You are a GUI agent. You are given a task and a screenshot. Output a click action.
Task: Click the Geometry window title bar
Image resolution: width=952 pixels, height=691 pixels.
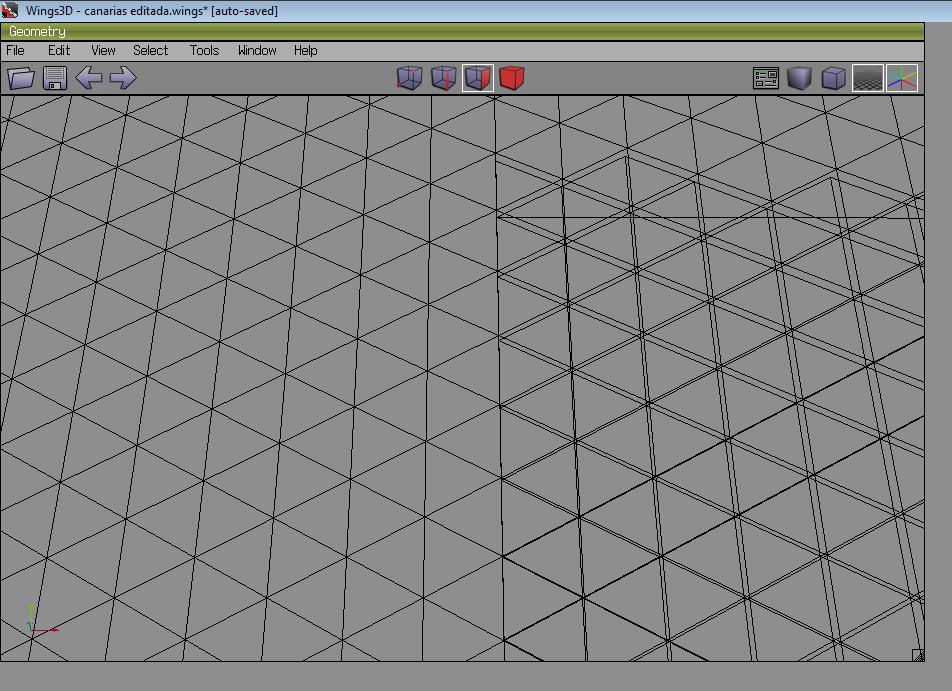pyautogui.click(x=462, y=32)
